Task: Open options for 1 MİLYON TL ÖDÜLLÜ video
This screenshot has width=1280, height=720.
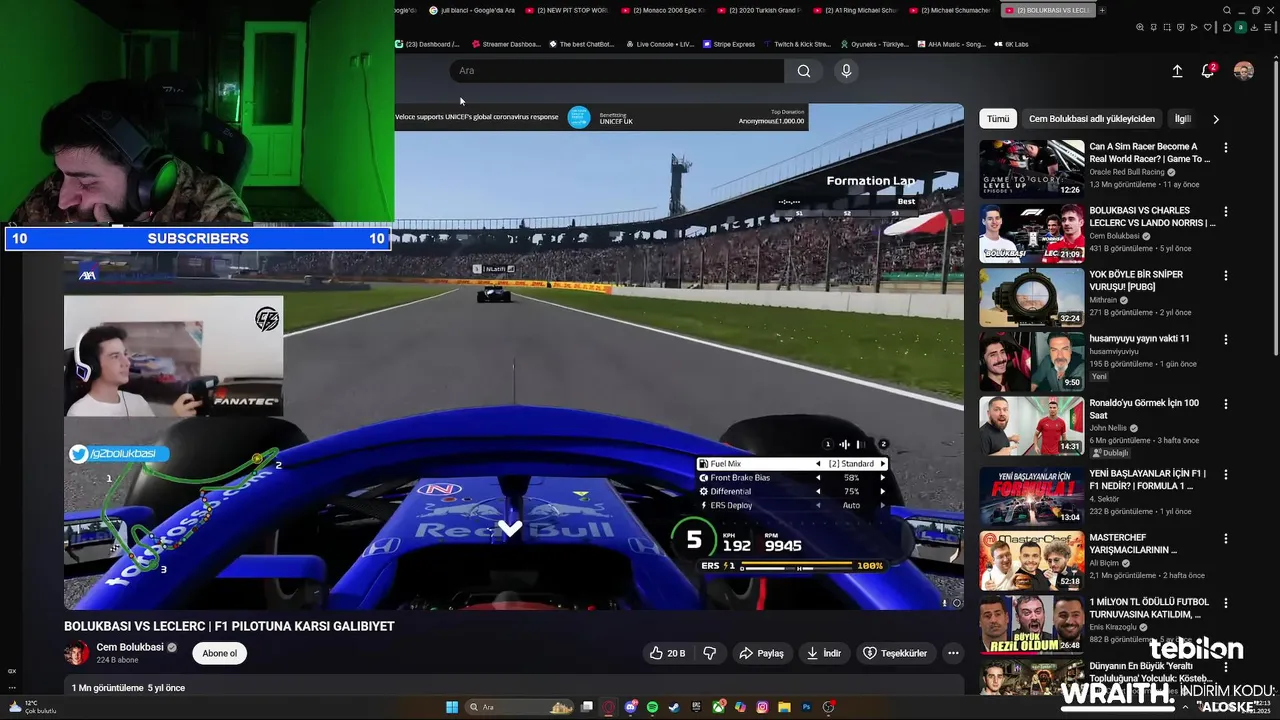Action: [1226, 602]
